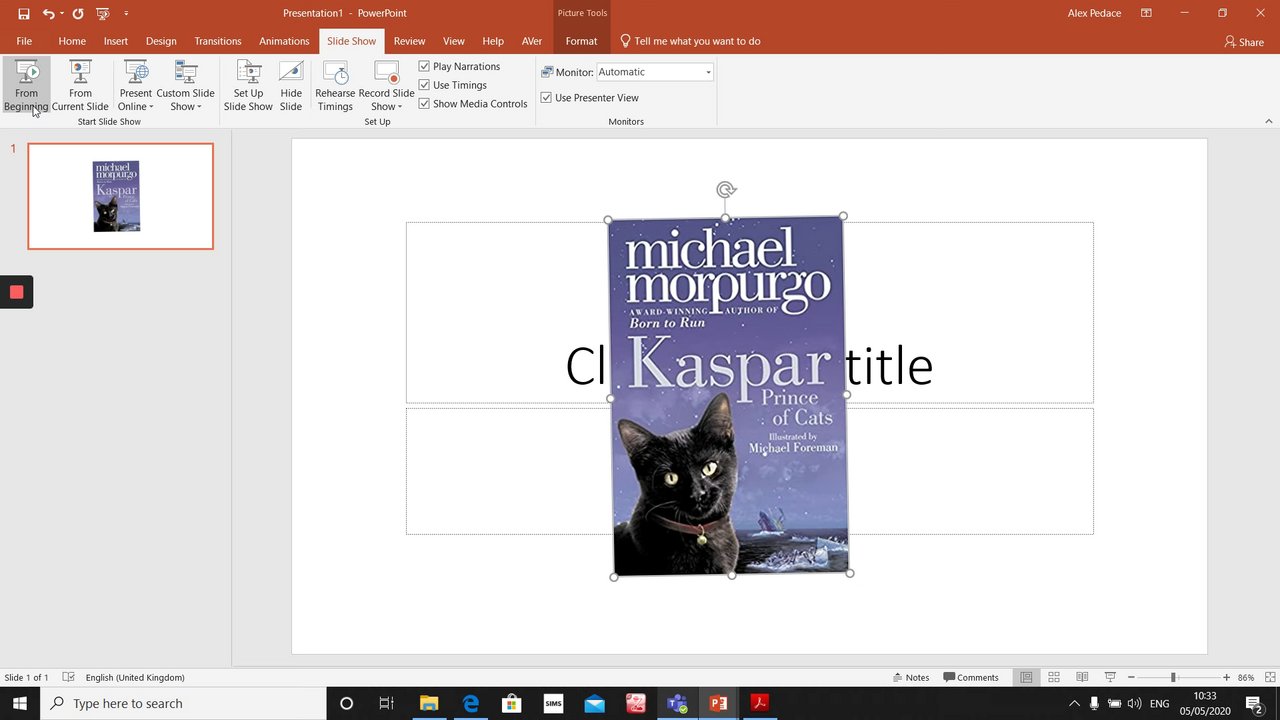This screenshot has height=720, width=1280.
Task: Open Reading View from status bar
Action: tap(1082, 677)
